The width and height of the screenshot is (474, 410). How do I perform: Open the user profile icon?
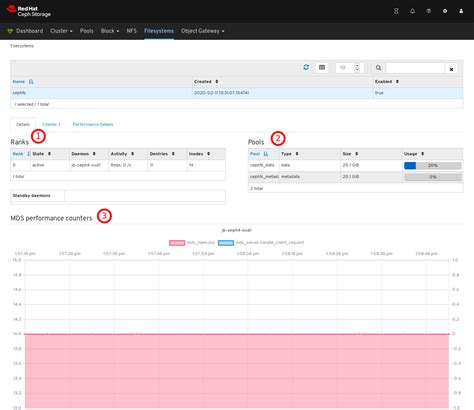(x=461, y=11)
